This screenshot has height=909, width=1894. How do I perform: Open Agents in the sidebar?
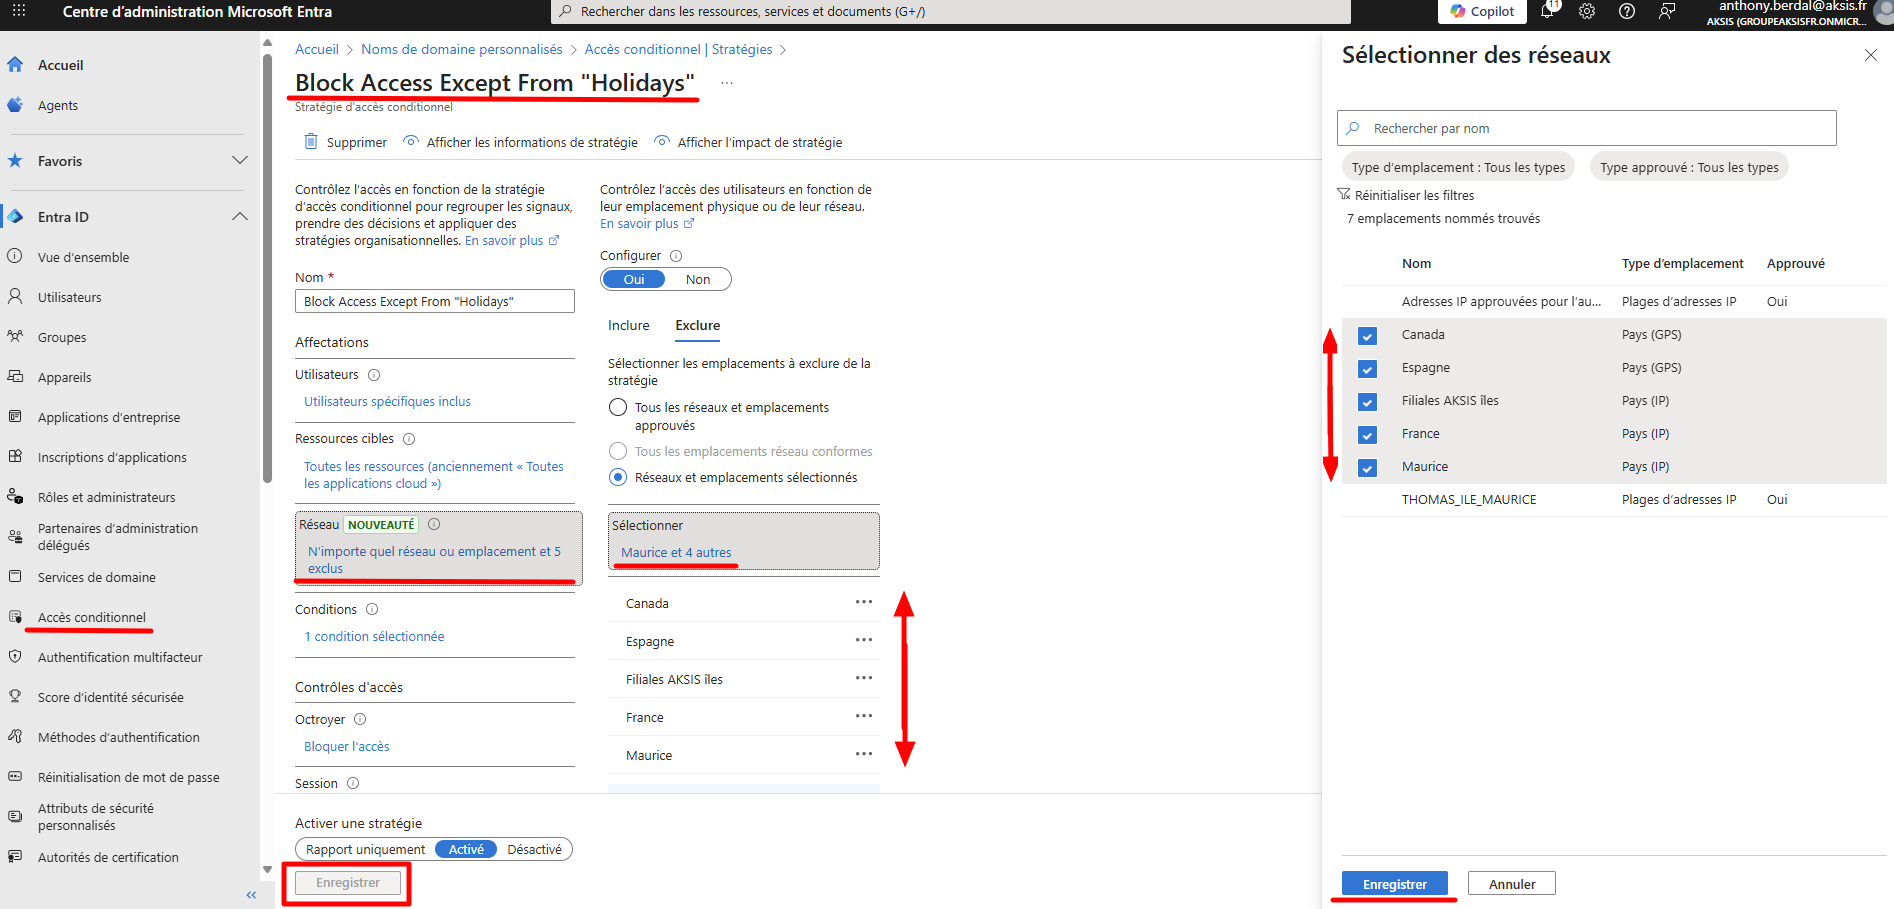58,105
